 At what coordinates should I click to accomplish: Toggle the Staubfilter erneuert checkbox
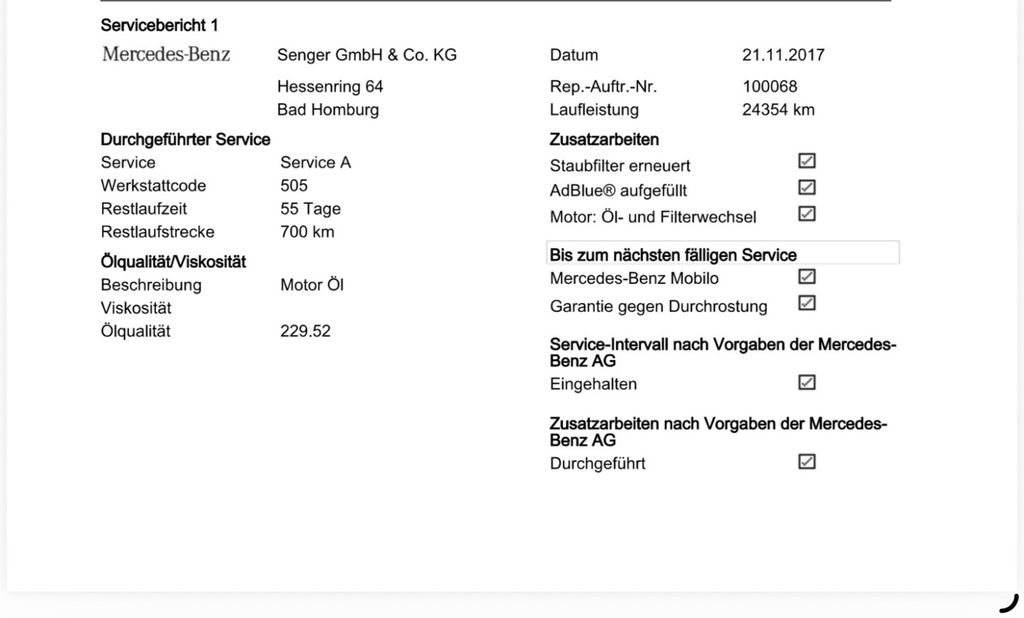pos(807,161)
